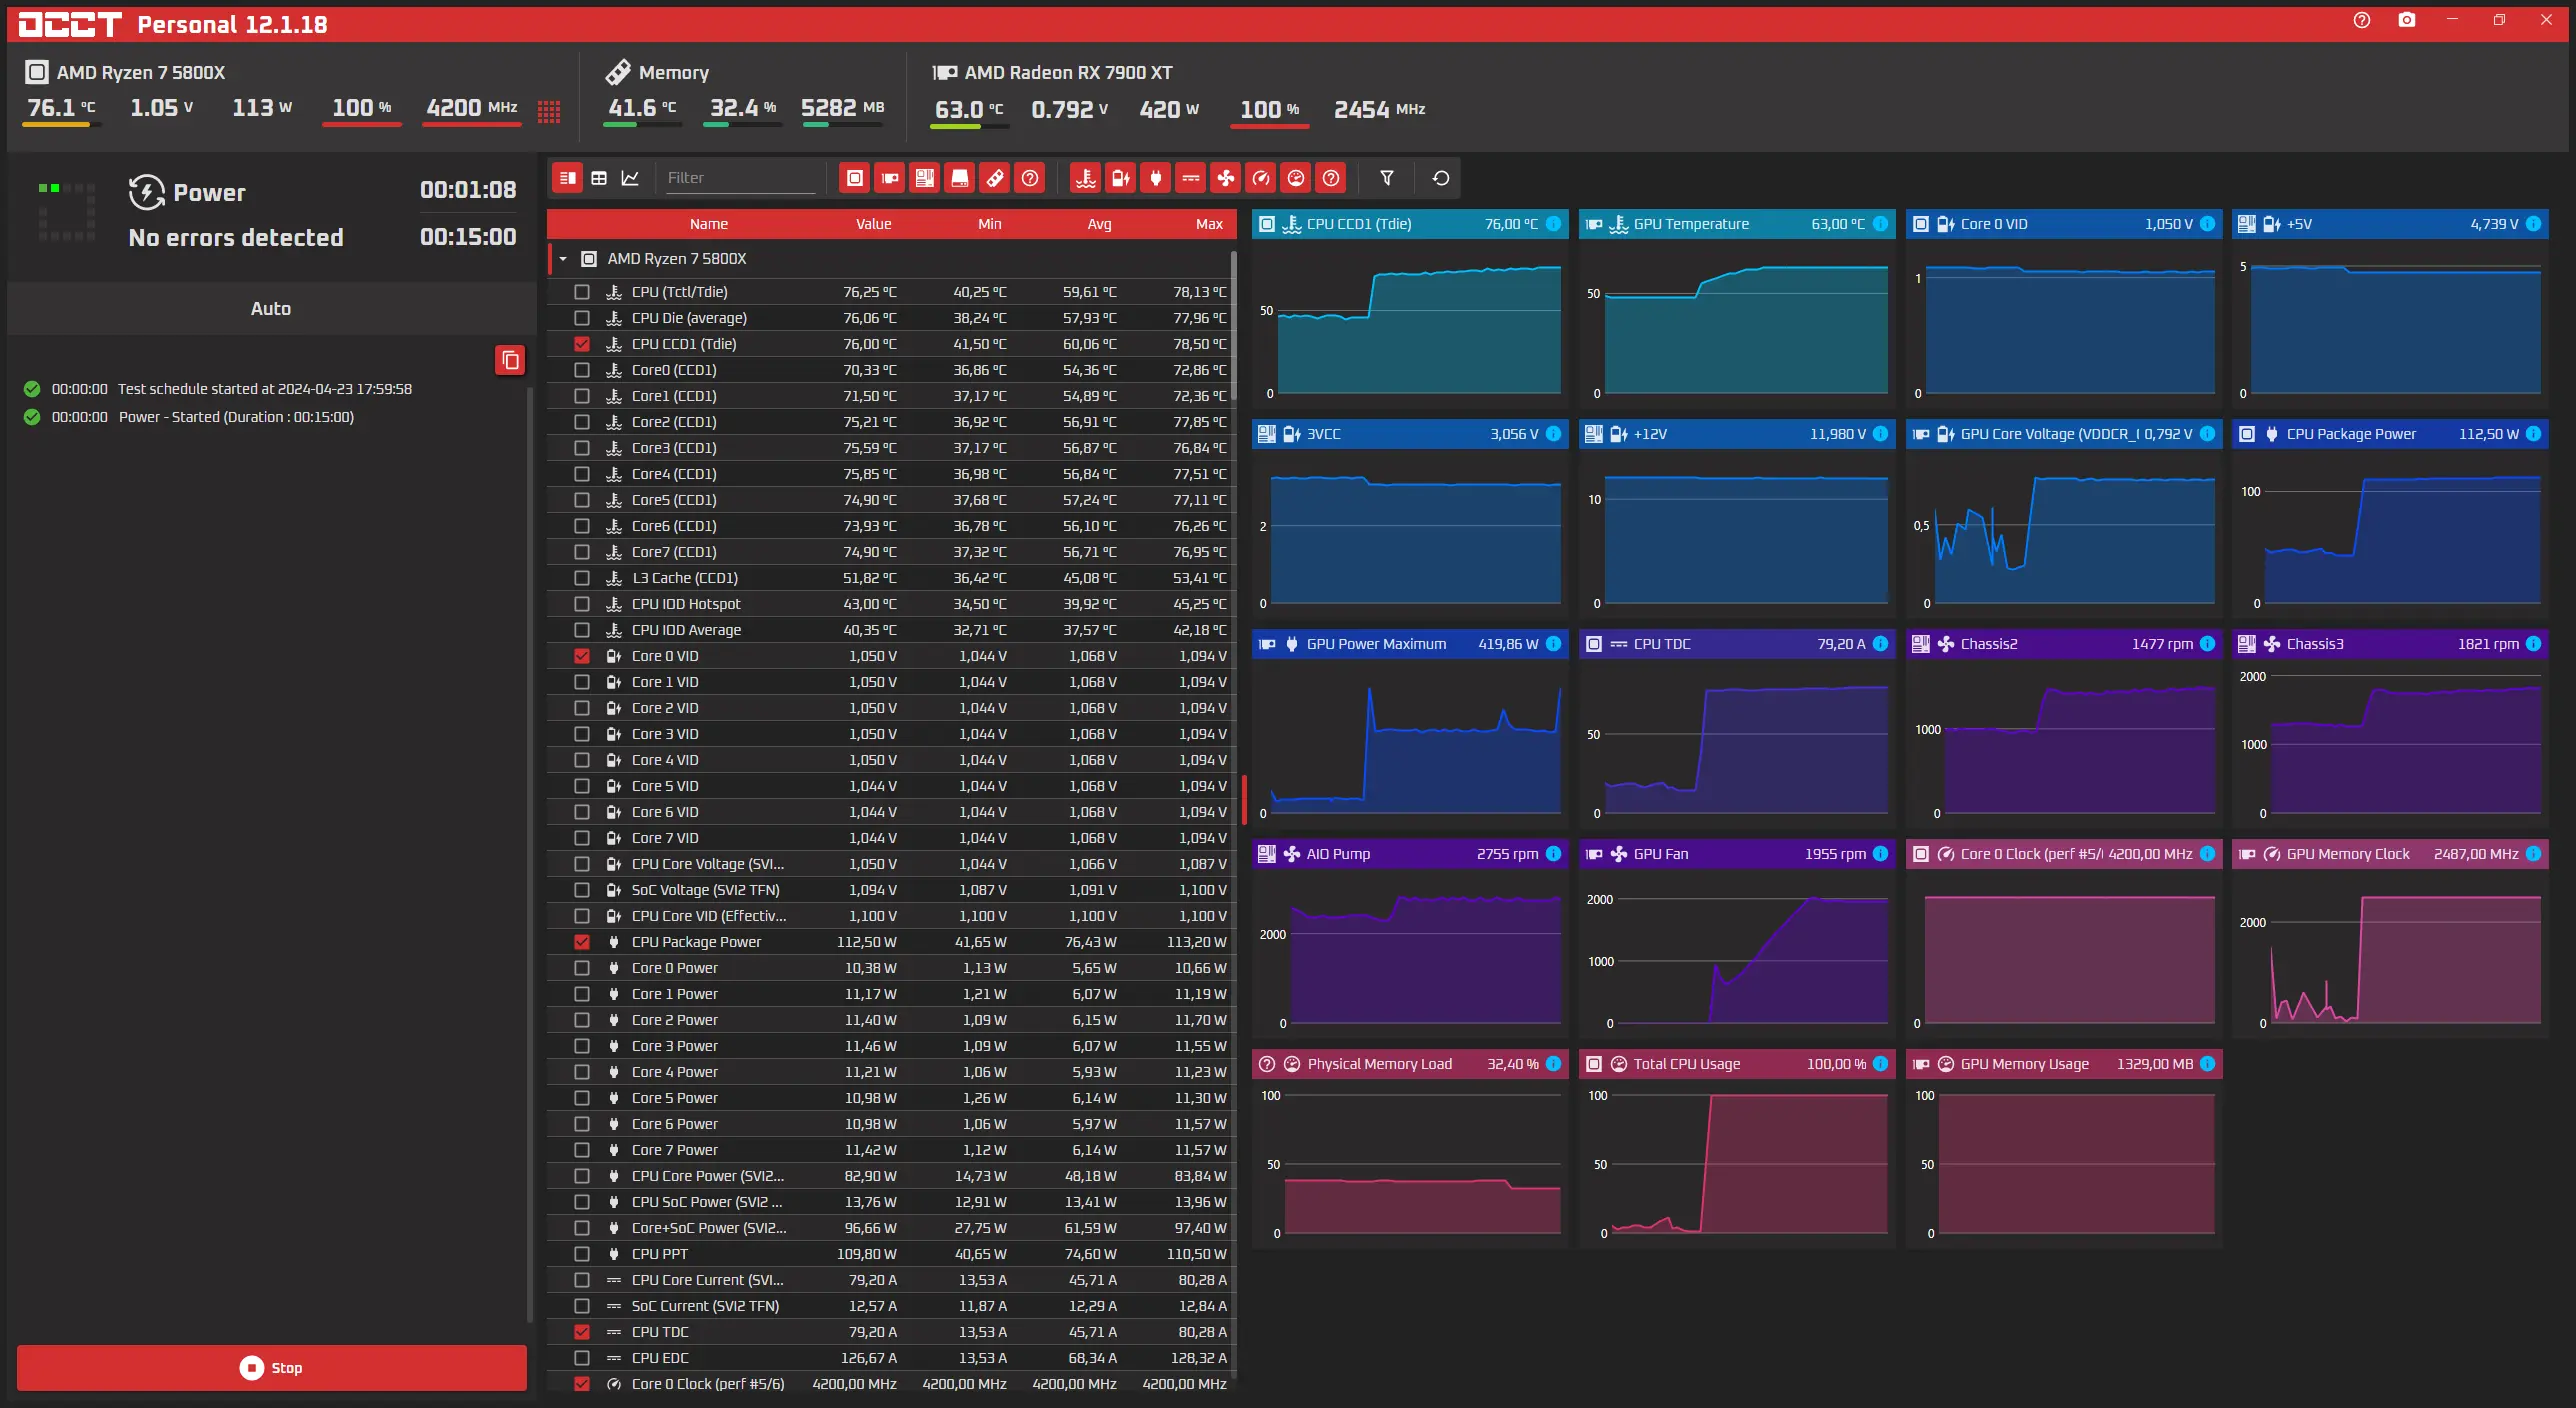Uncheck the CPU CCD1 (Tdie) checkbox
The width and height of the screenshot is (2576, 1408).
[582, 344]
